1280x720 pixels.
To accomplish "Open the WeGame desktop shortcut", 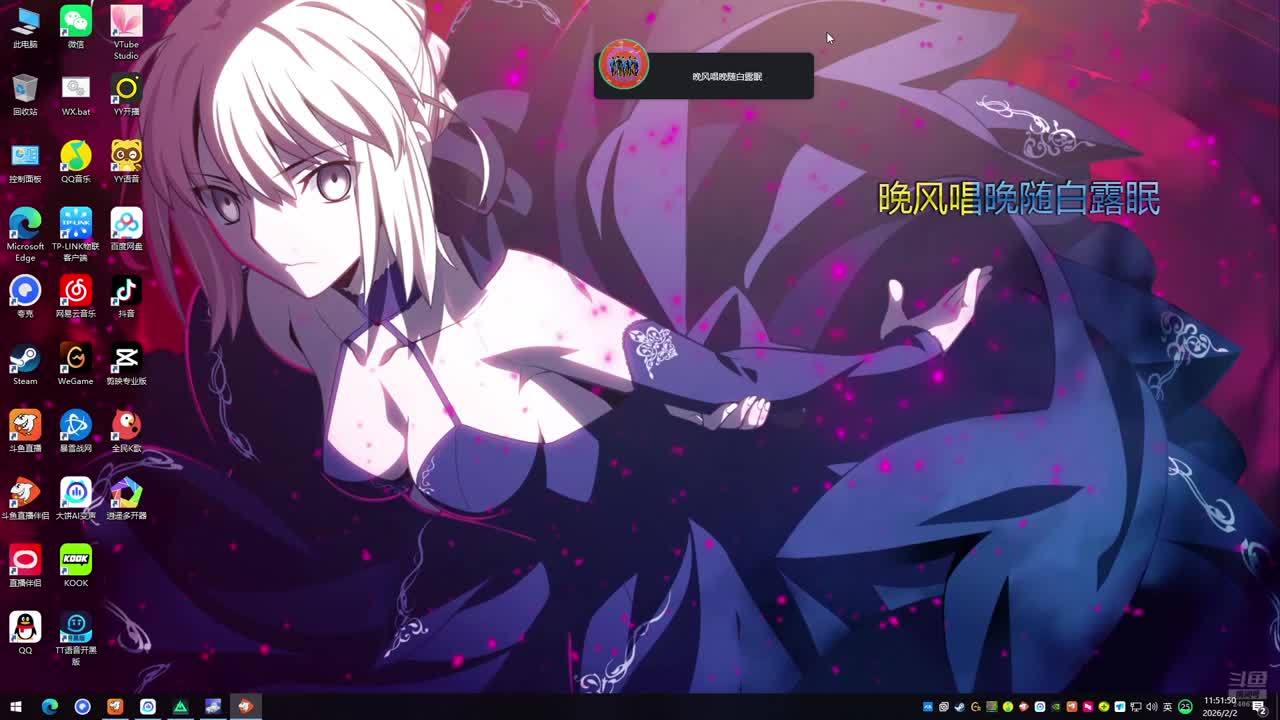I will point(75,359).
